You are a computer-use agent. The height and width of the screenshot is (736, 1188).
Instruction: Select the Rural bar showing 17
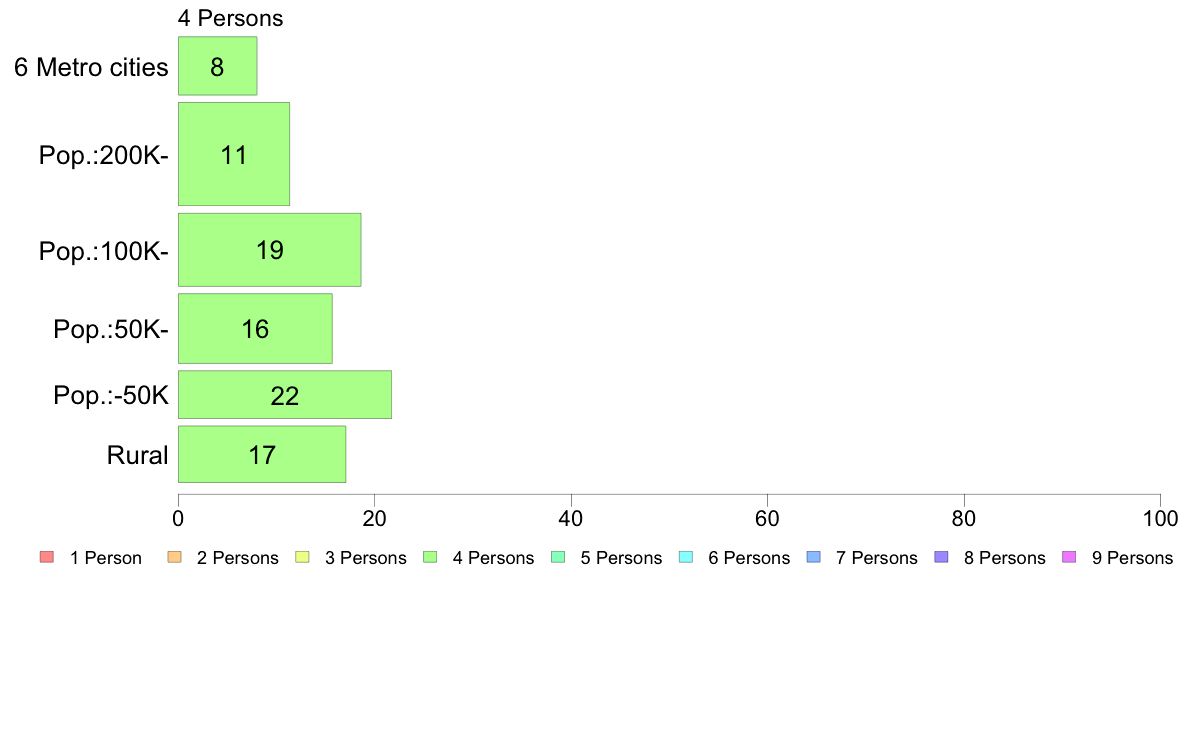click(x=261, y=454)
